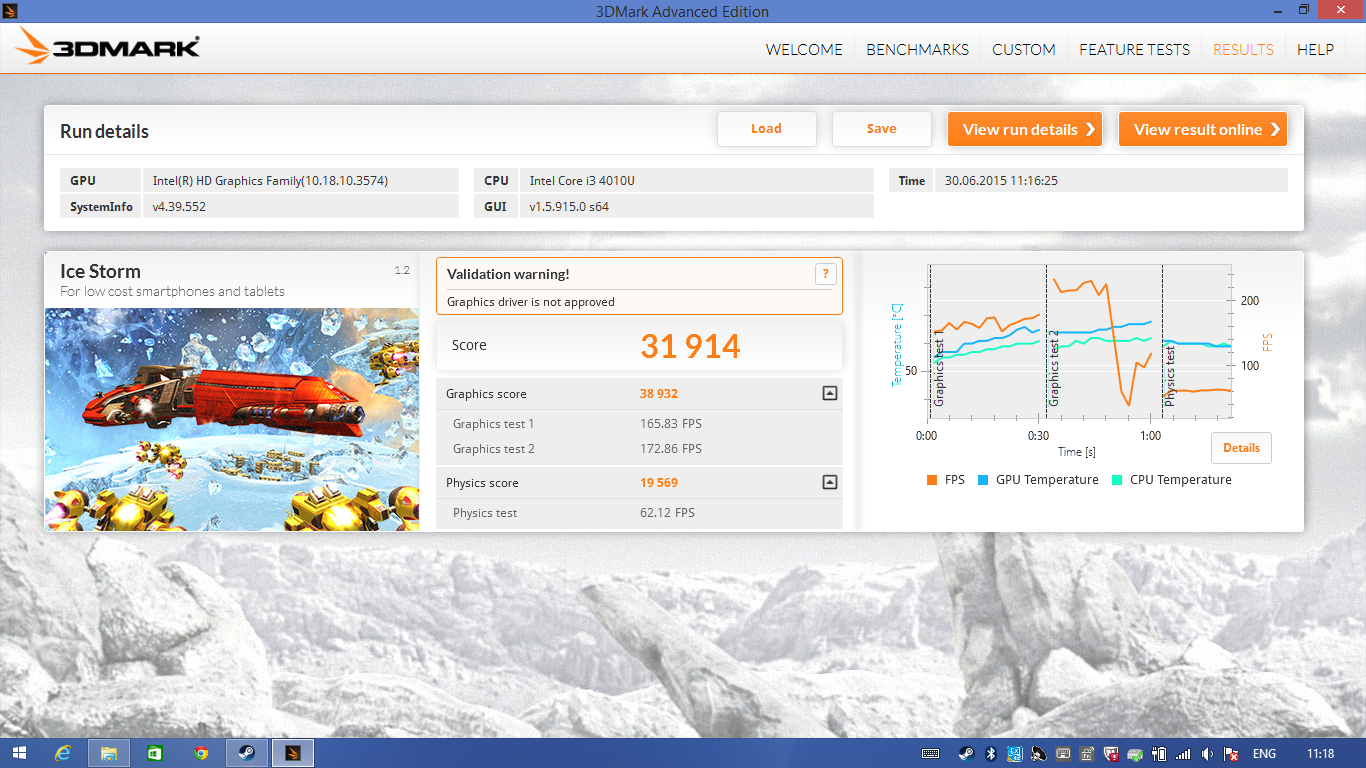The image size is (1366, 768).
Task: Click the 3DMark logo in the header
Action: [x=107, y=46]
